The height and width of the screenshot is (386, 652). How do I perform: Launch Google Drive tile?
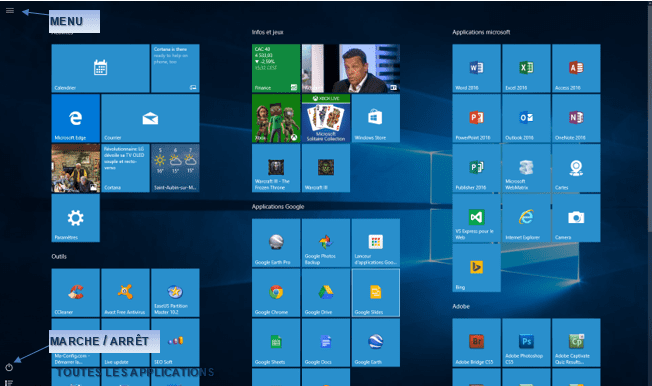(x=326, y=293)
